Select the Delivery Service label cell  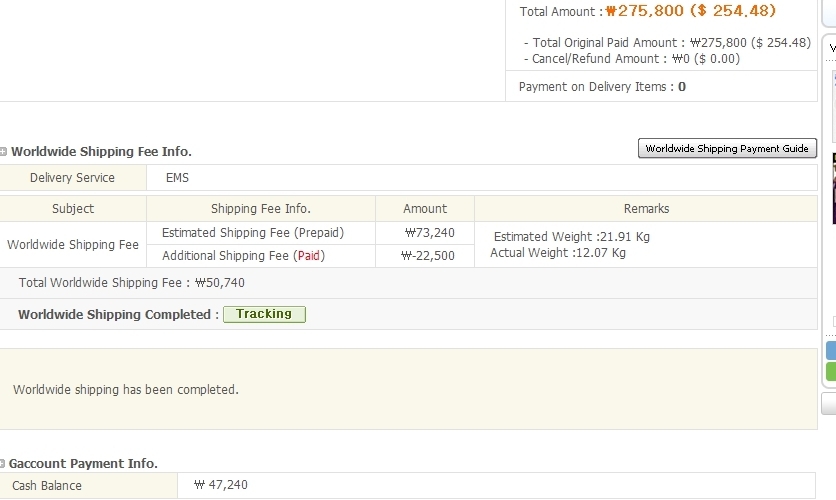click(x=72, y=178)
